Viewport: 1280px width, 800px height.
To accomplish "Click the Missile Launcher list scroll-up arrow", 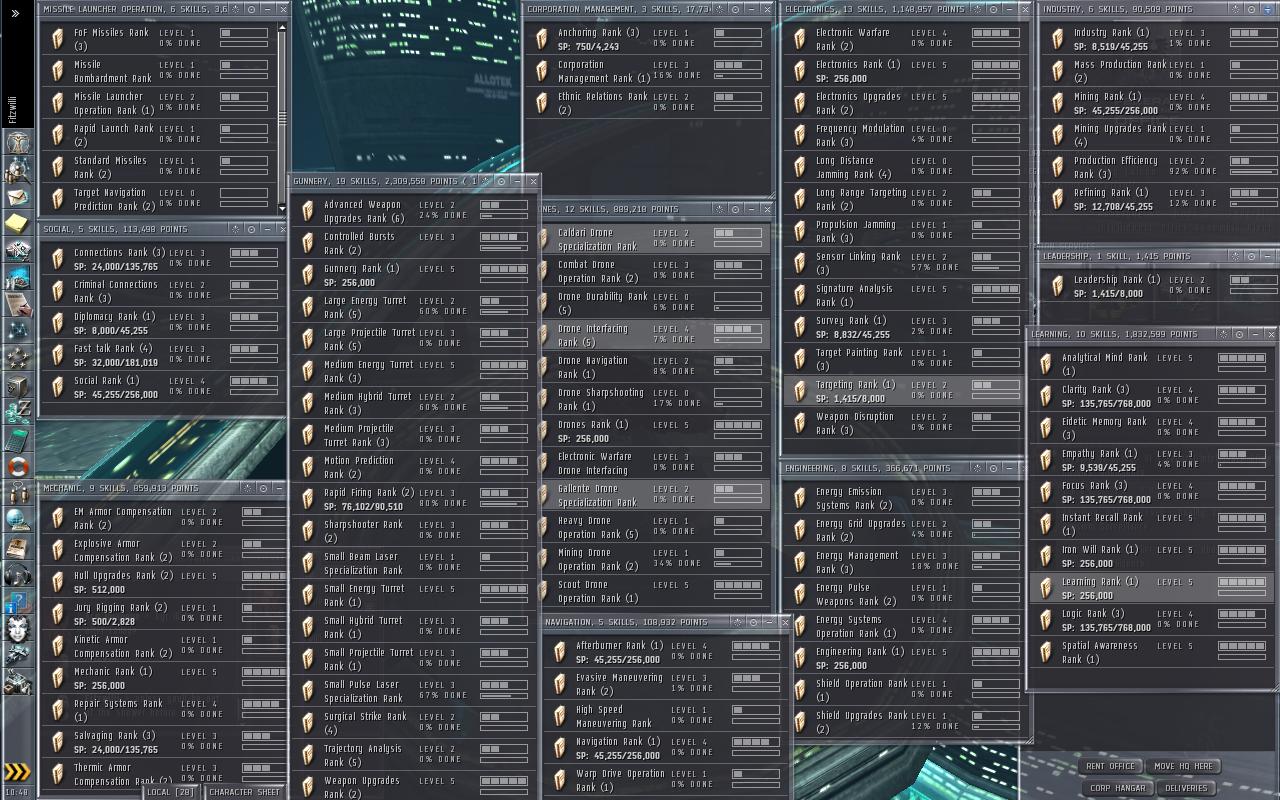I will (x=282, y=25).
